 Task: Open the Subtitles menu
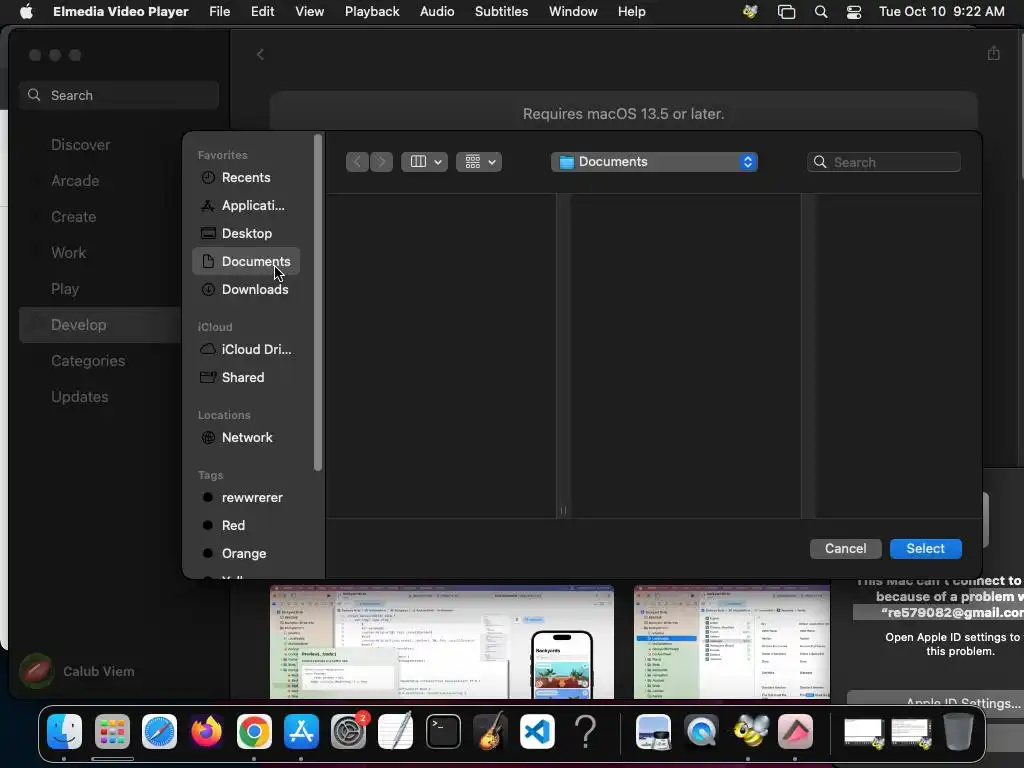tap(502, 12)
